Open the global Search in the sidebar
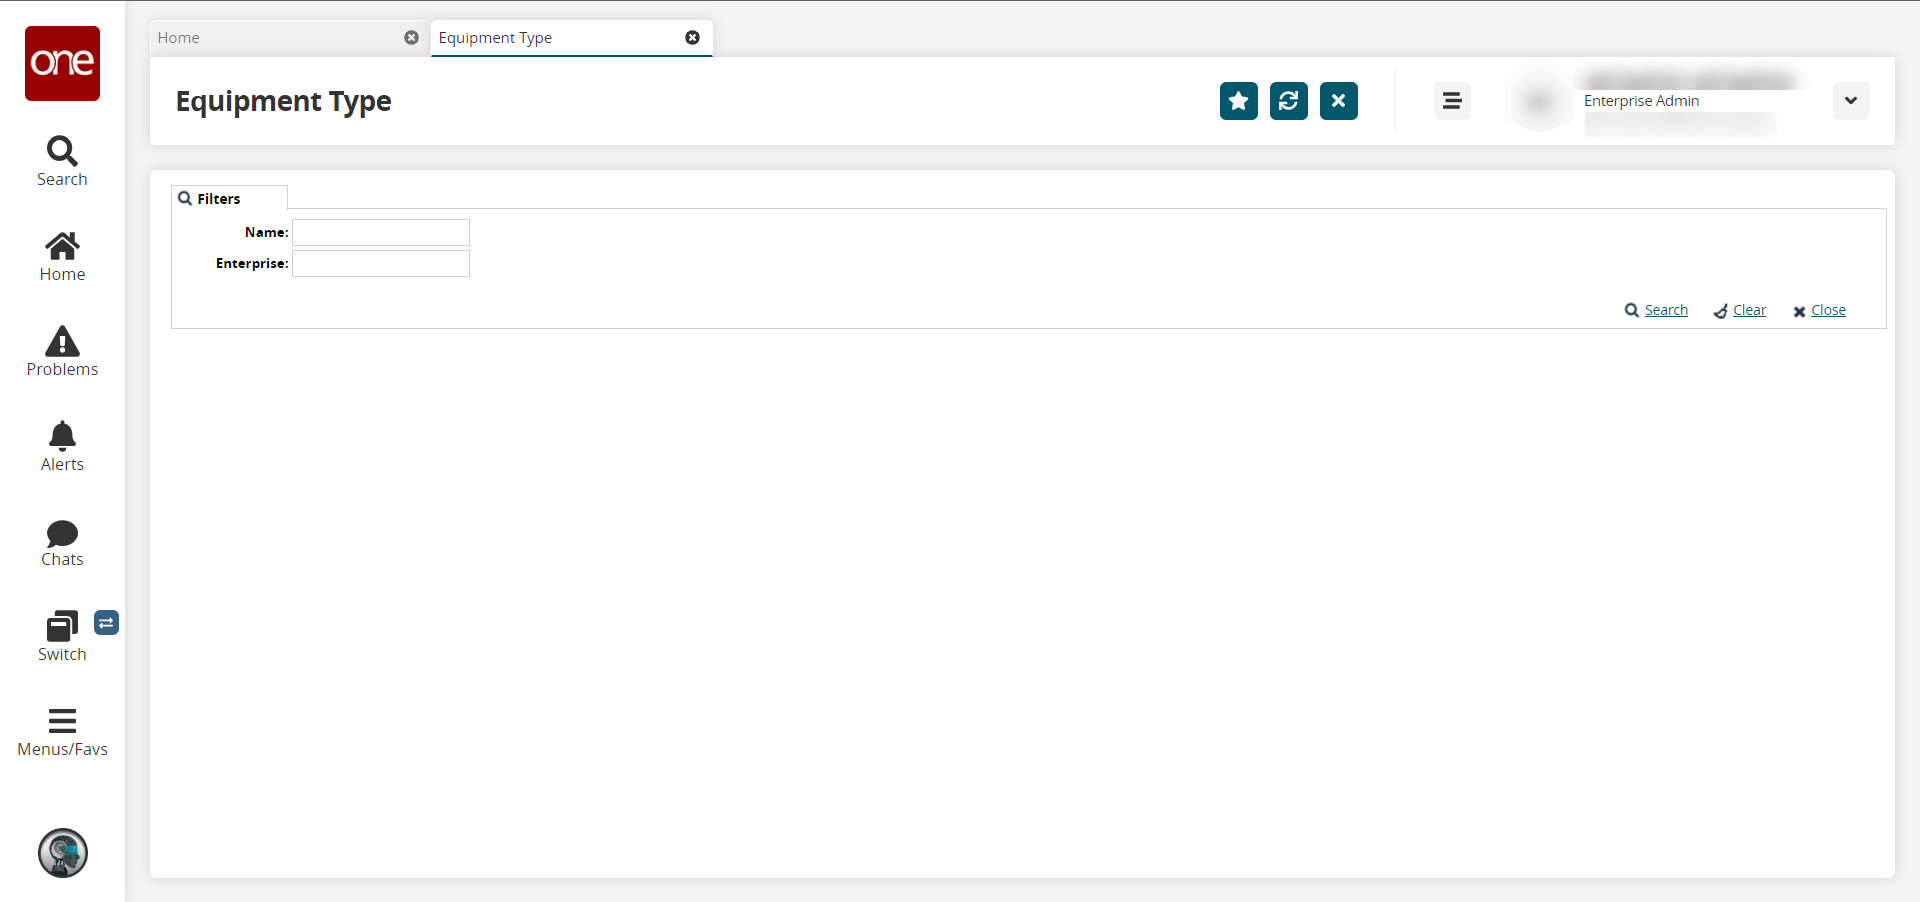Image resolution: width=1920 pixels, height=902 pixels. [x=62, y=162]
